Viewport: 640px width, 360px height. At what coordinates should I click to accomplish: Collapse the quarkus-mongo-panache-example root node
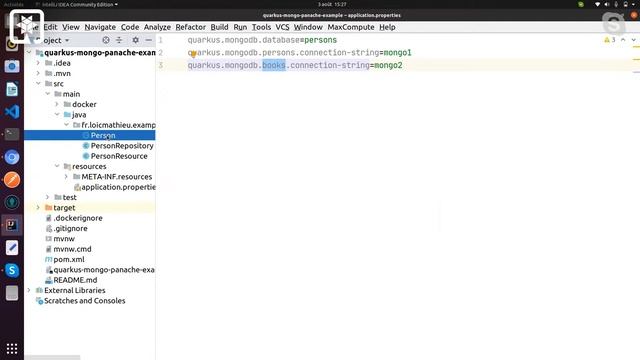click(29, 53)
